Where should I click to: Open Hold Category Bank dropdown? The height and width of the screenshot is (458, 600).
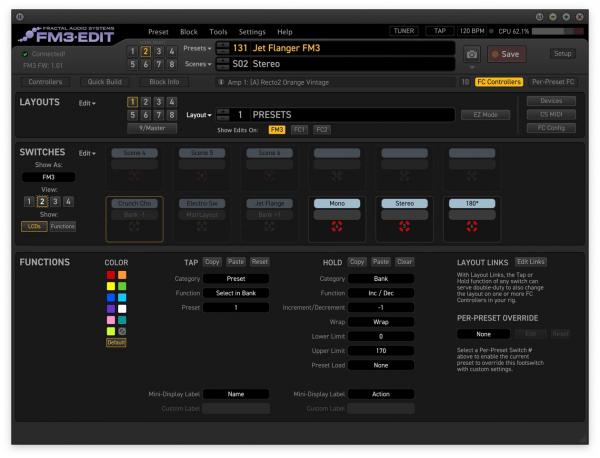click(x=381, y=279)
